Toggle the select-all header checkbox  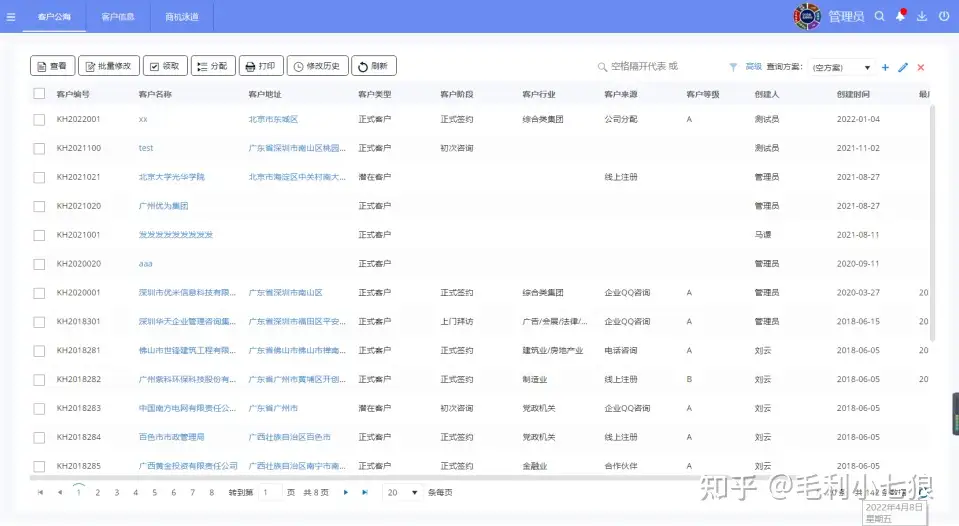click(x=39, y=94)
